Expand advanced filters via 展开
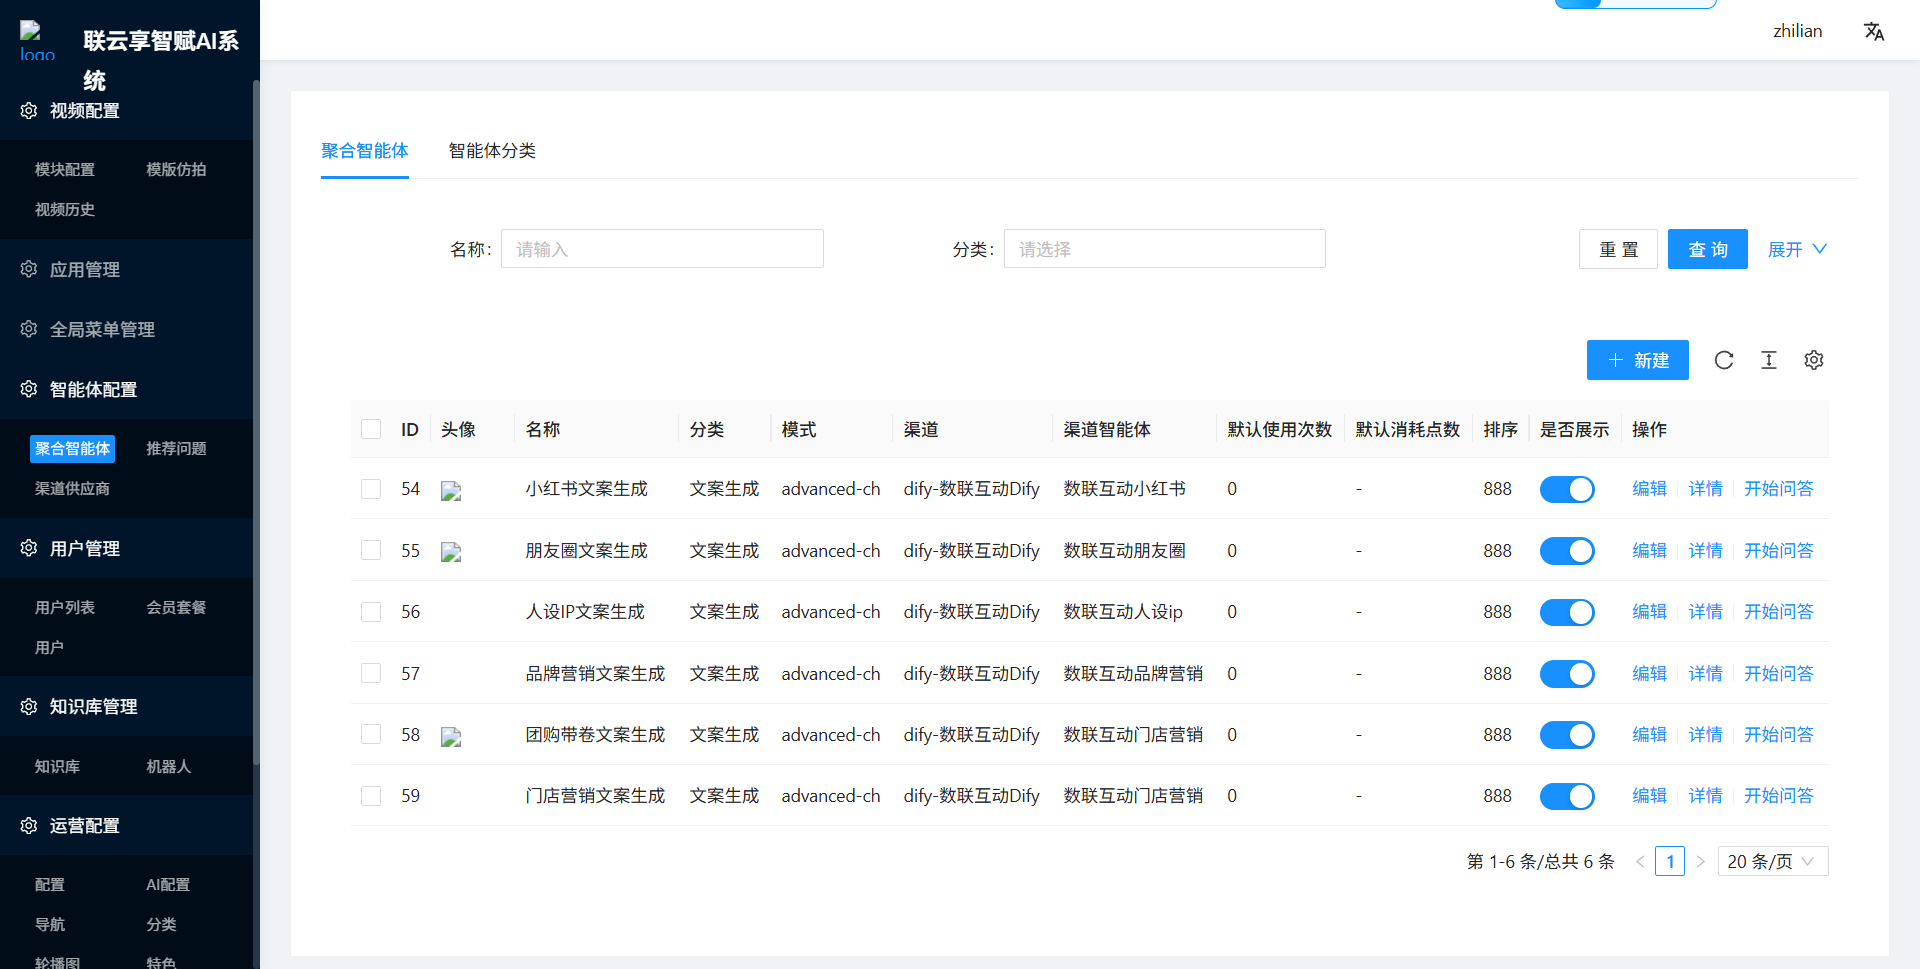This screenshot has width=1920, height=969. pyautogui.click(x=1796, y=249)
